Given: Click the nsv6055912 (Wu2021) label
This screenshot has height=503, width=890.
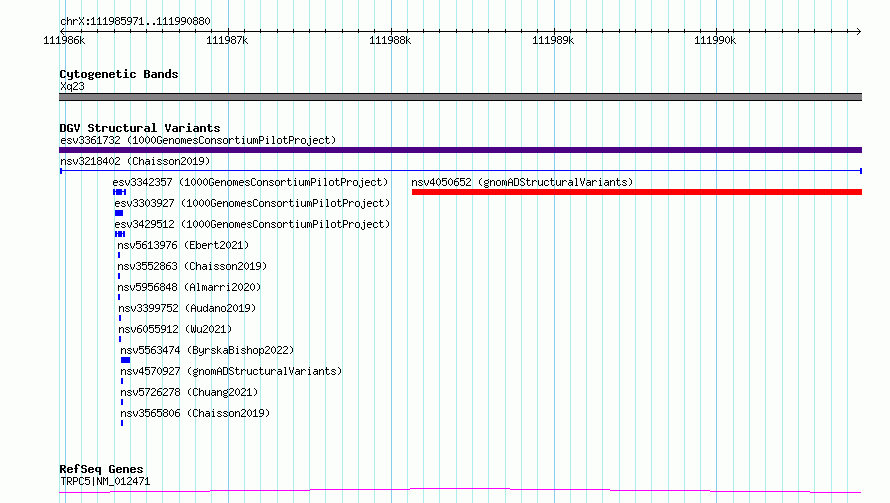Looking at the screenshot, I should click(175, 329).
